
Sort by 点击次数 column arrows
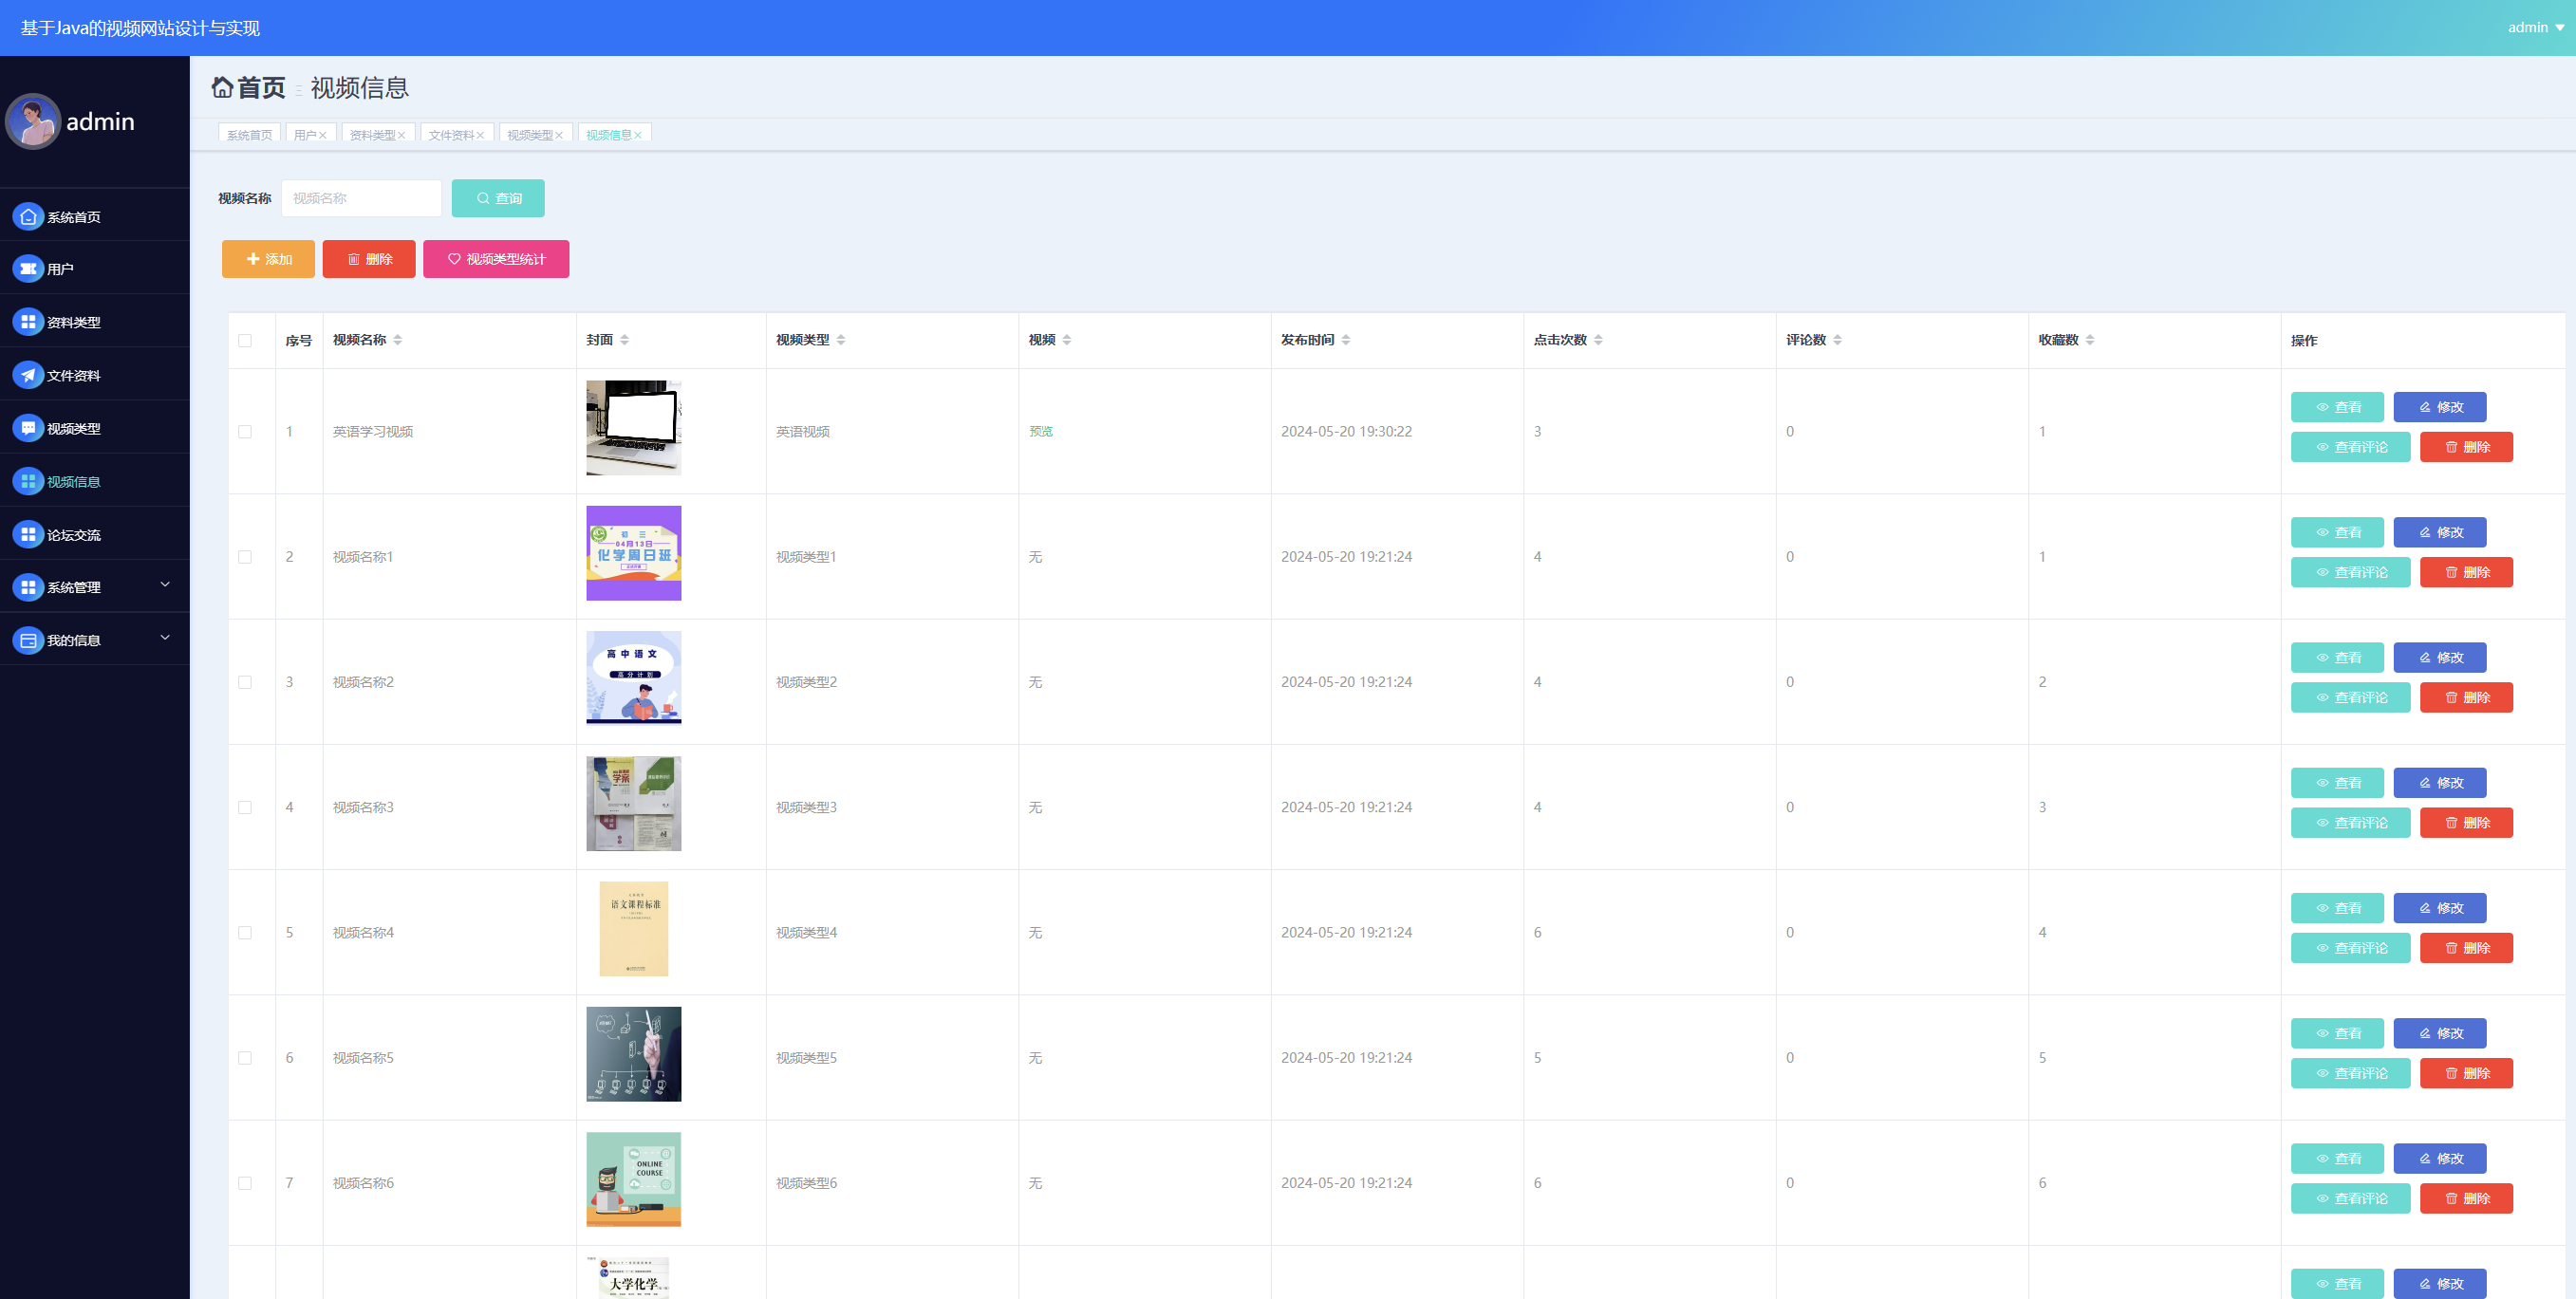(x=1598, y=340)
